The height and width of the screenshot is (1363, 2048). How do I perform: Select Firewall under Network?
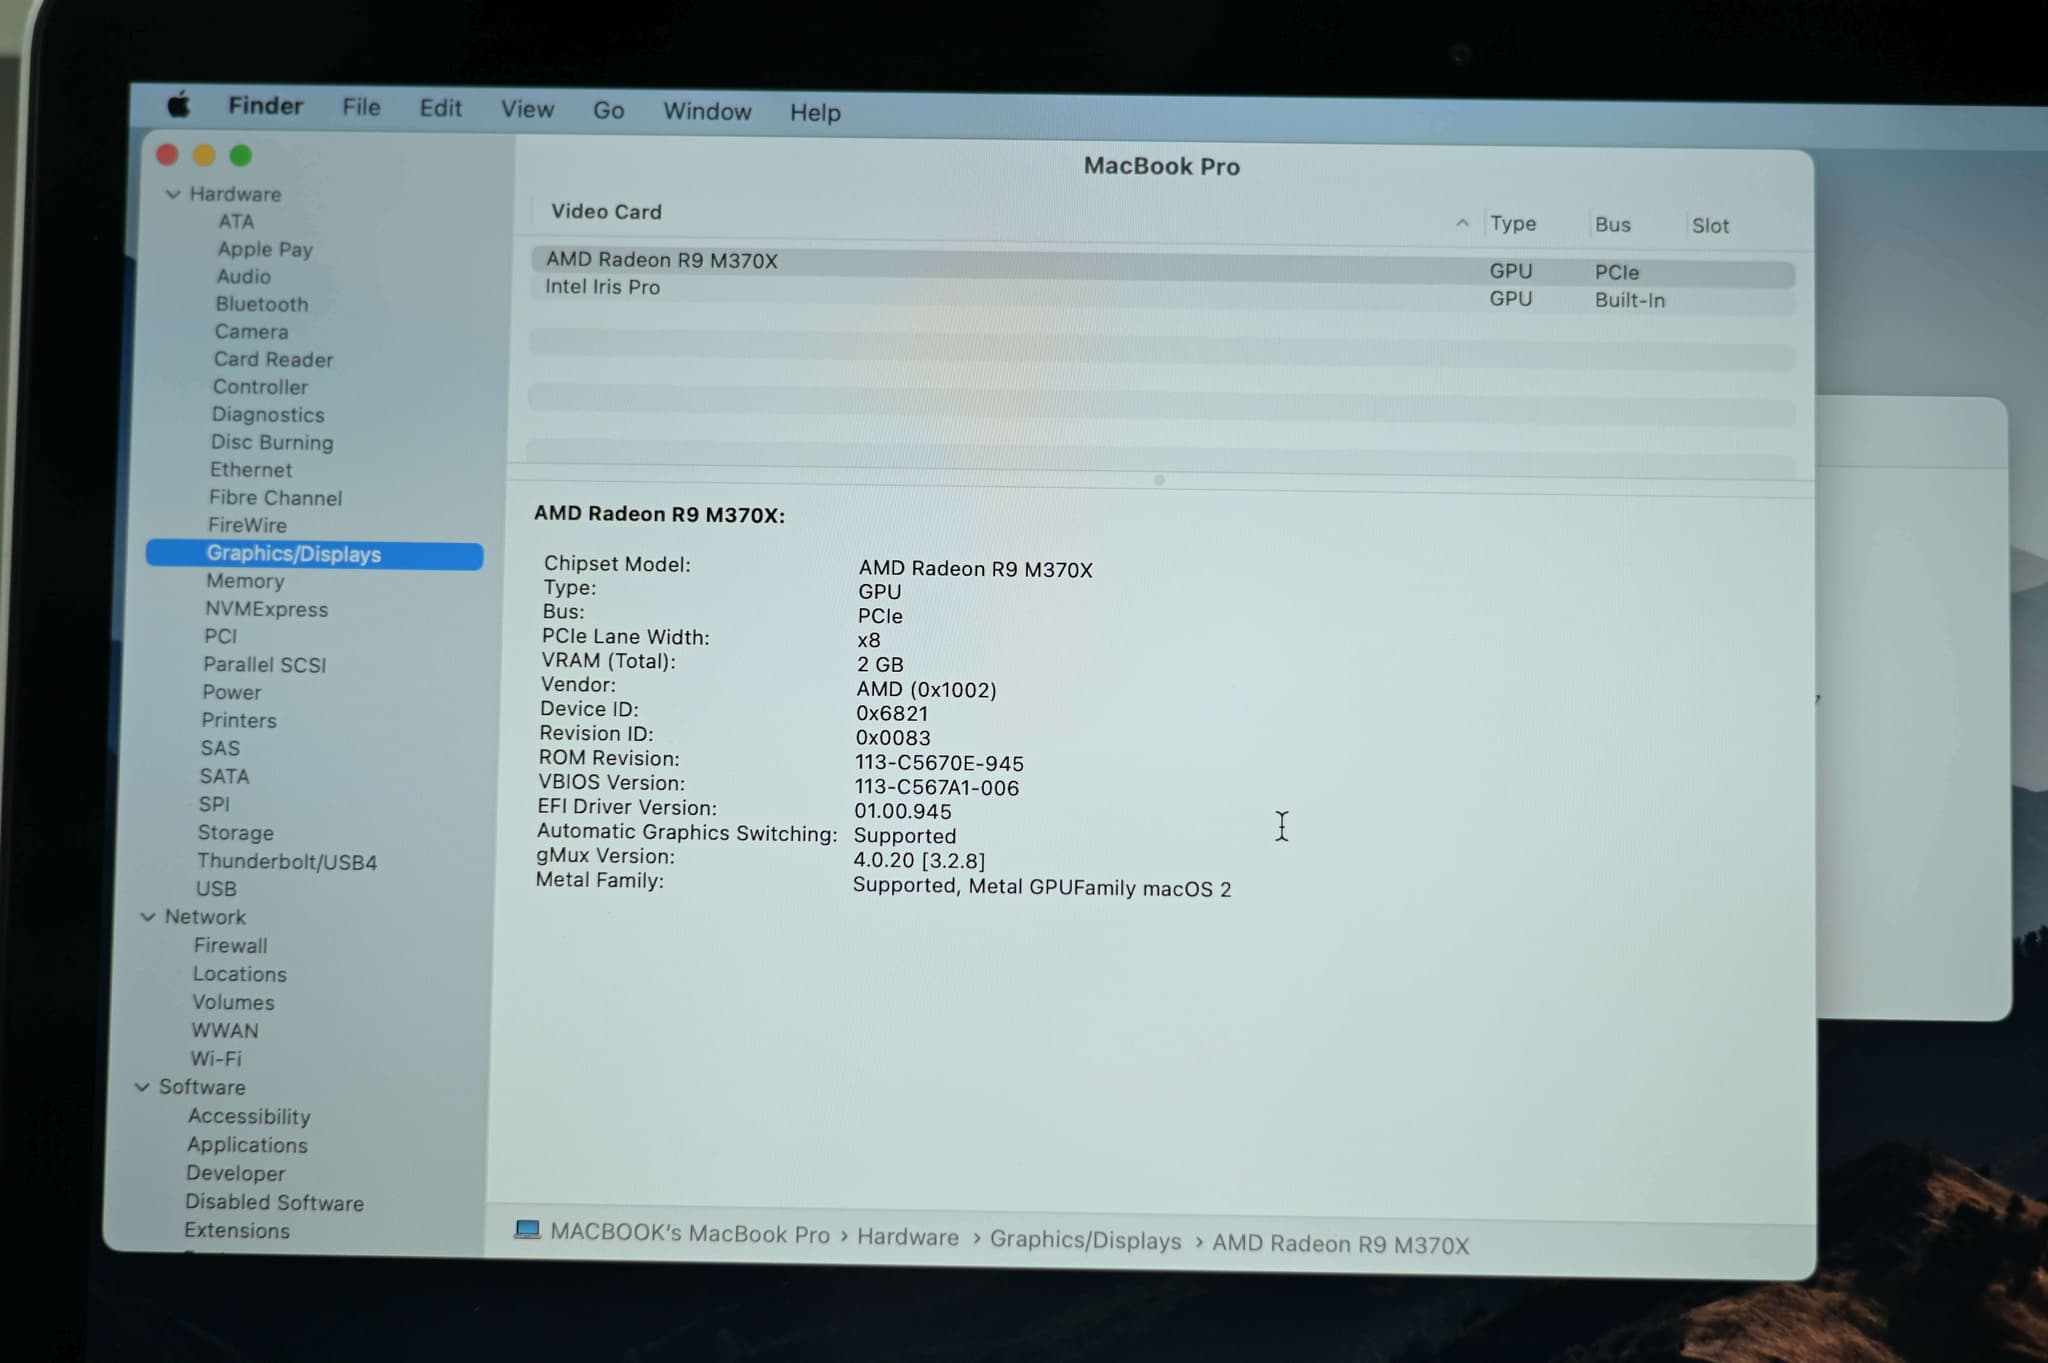(230, 946)
